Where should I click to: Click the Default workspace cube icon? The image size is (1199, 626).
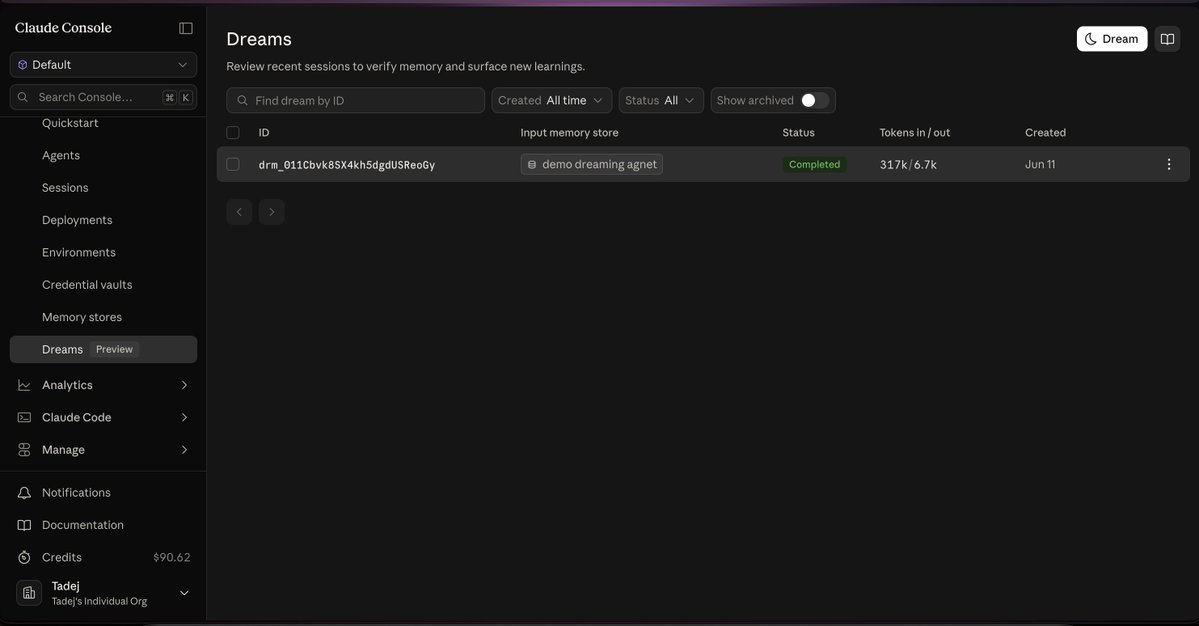[x=22, y=65]
